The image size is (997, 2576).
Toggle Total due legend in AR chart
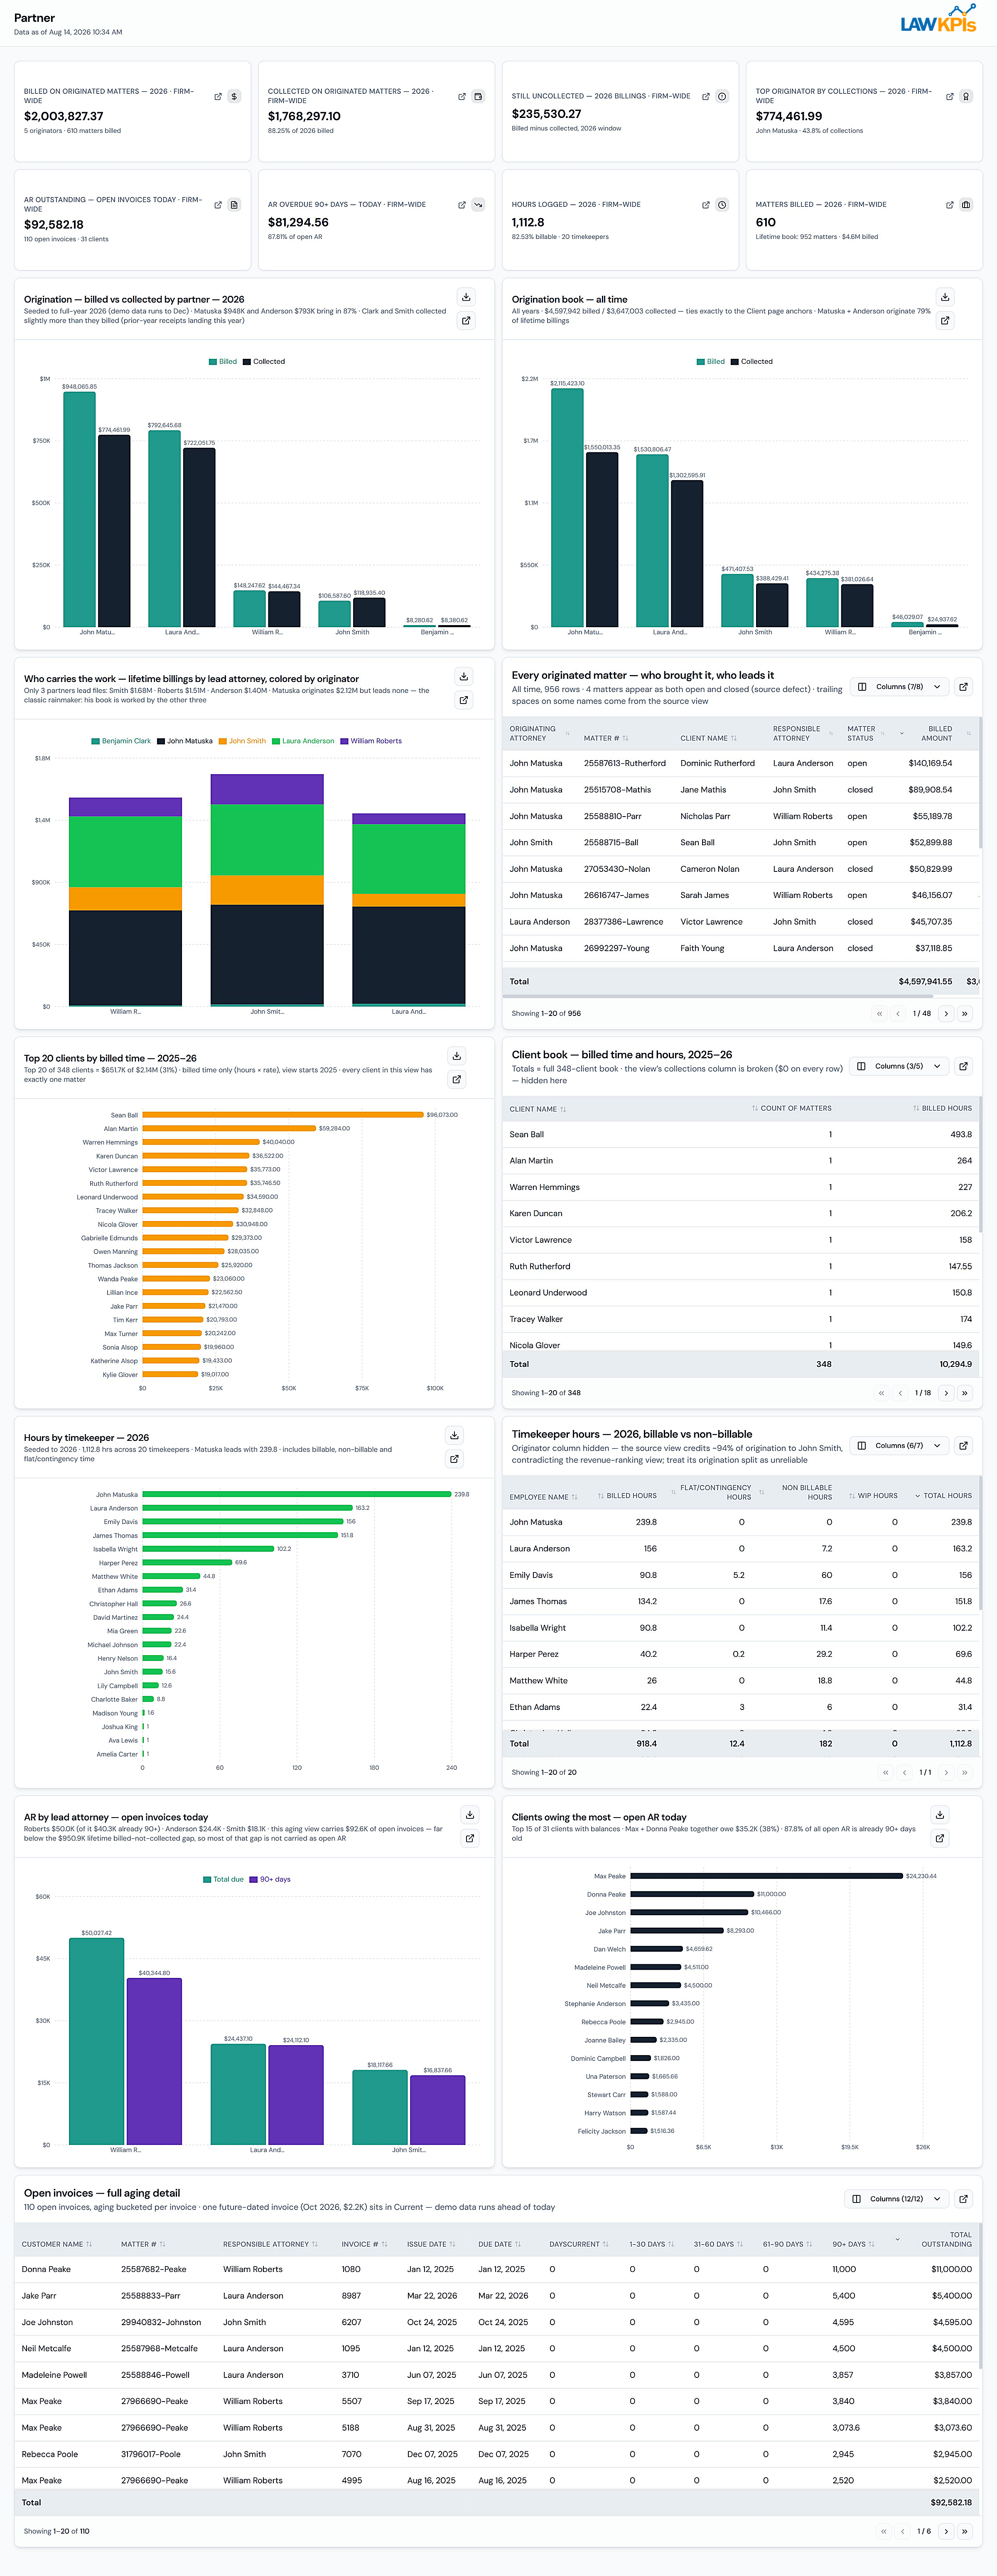[224, 1879]
